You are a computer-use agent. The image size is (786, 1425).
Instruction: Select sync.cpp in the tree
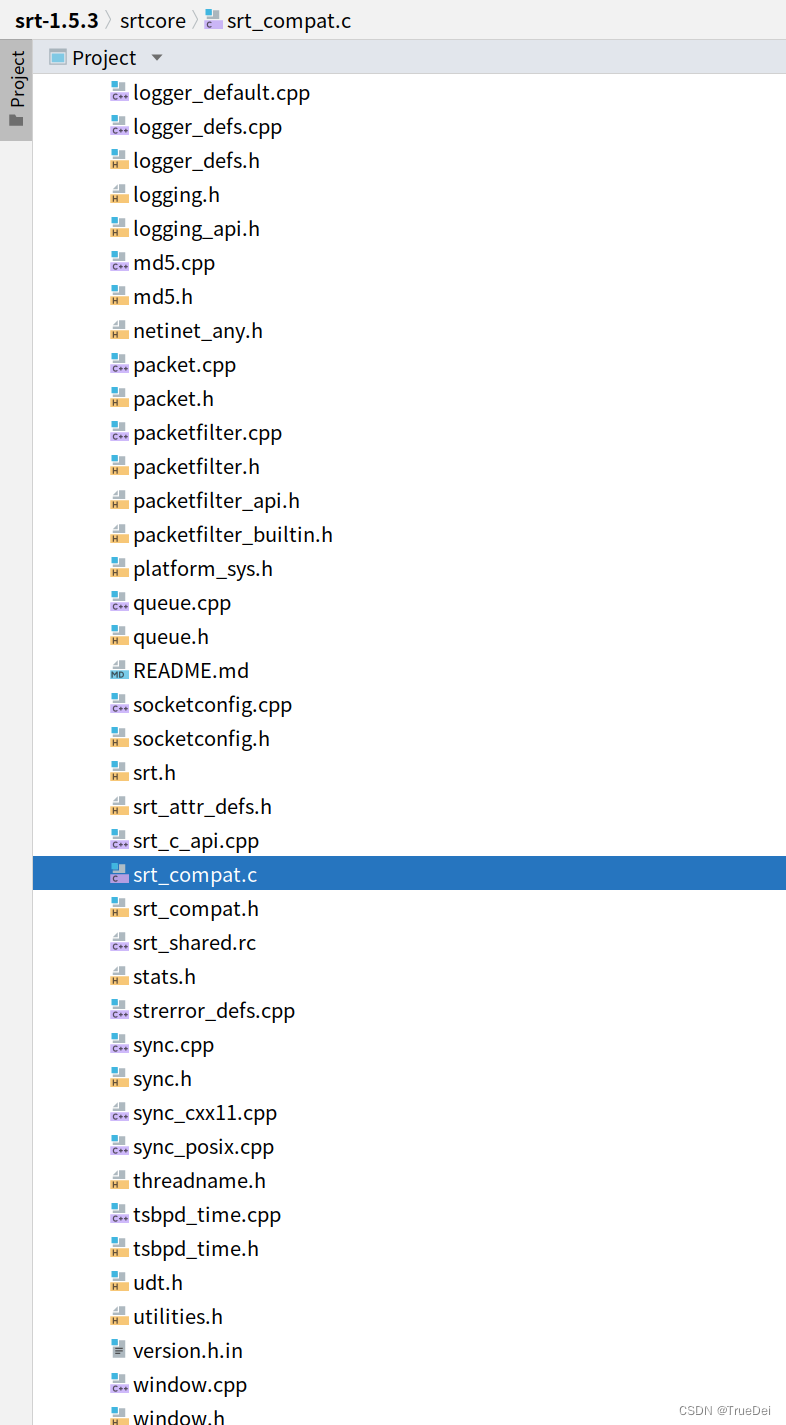tap(173, 1045)
